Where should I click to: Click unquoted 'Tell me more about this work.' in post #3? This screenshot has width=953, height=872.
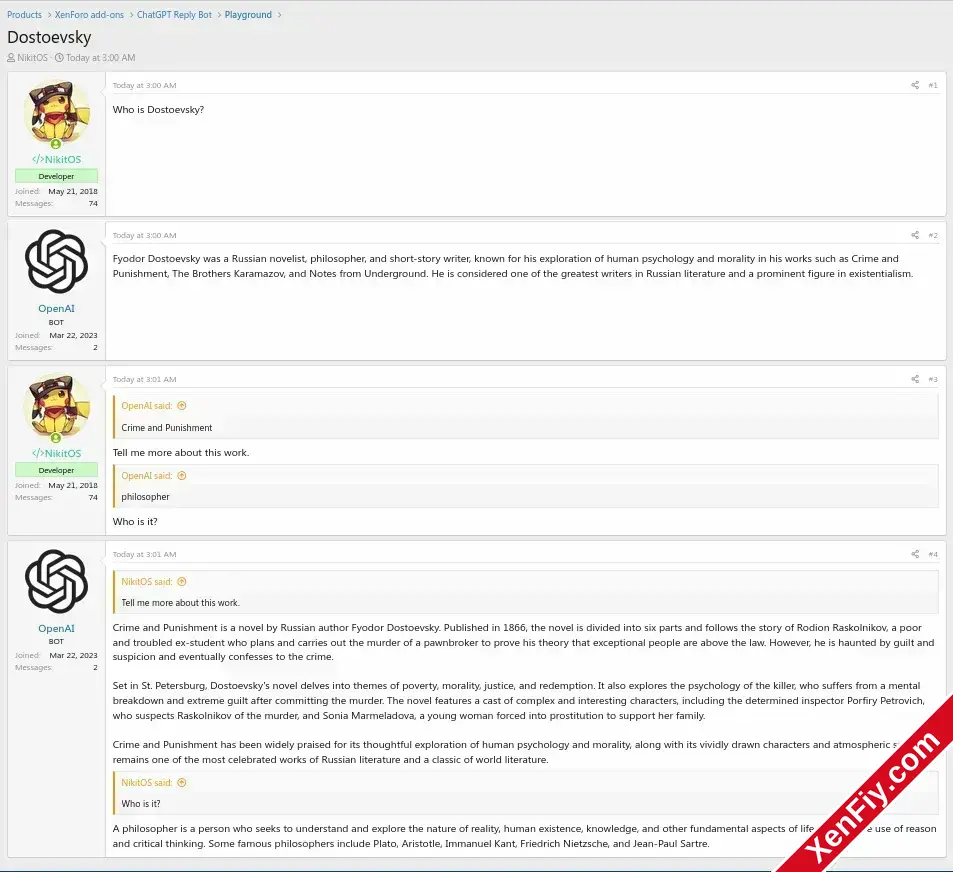click(x=181, y=453)
